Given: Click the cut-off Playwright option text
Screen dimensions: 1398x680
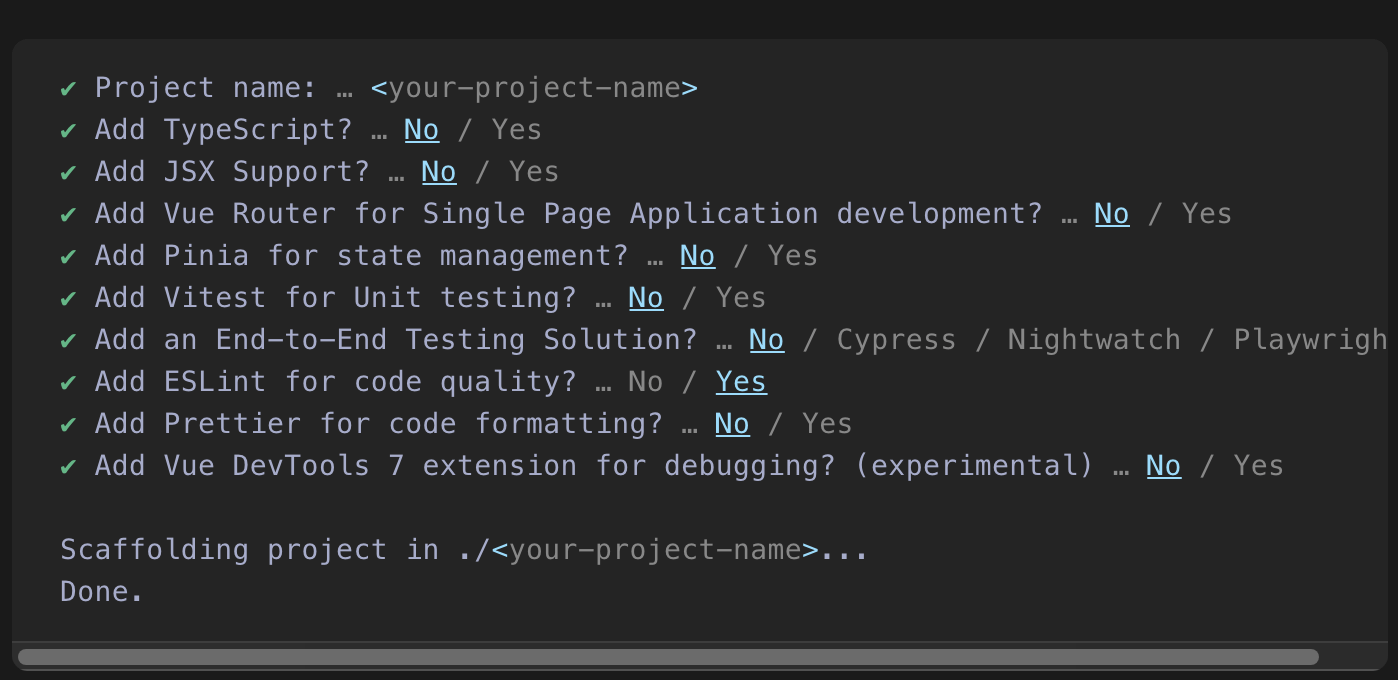Looking at the screenshot, I should 1310,340.
